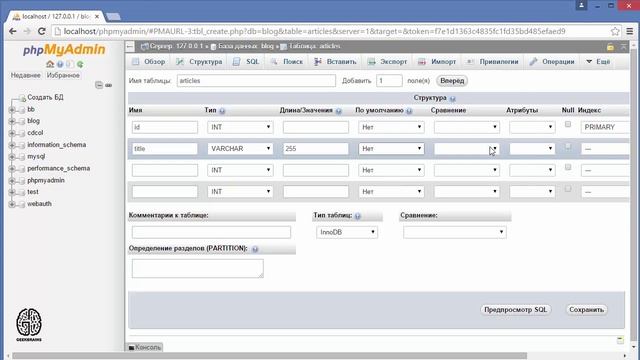Bookmark this page with star icon
Screen dimensions: 640x360
(615, 31)
